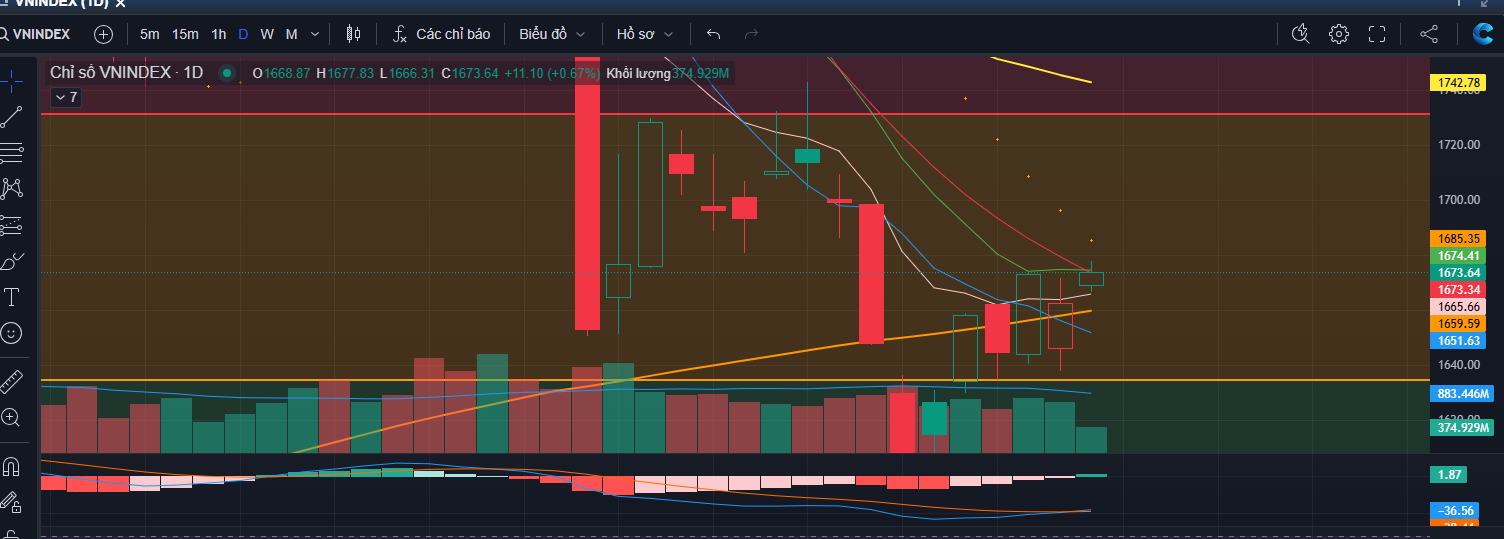Select the brush drawing tool

pos(12,262)
